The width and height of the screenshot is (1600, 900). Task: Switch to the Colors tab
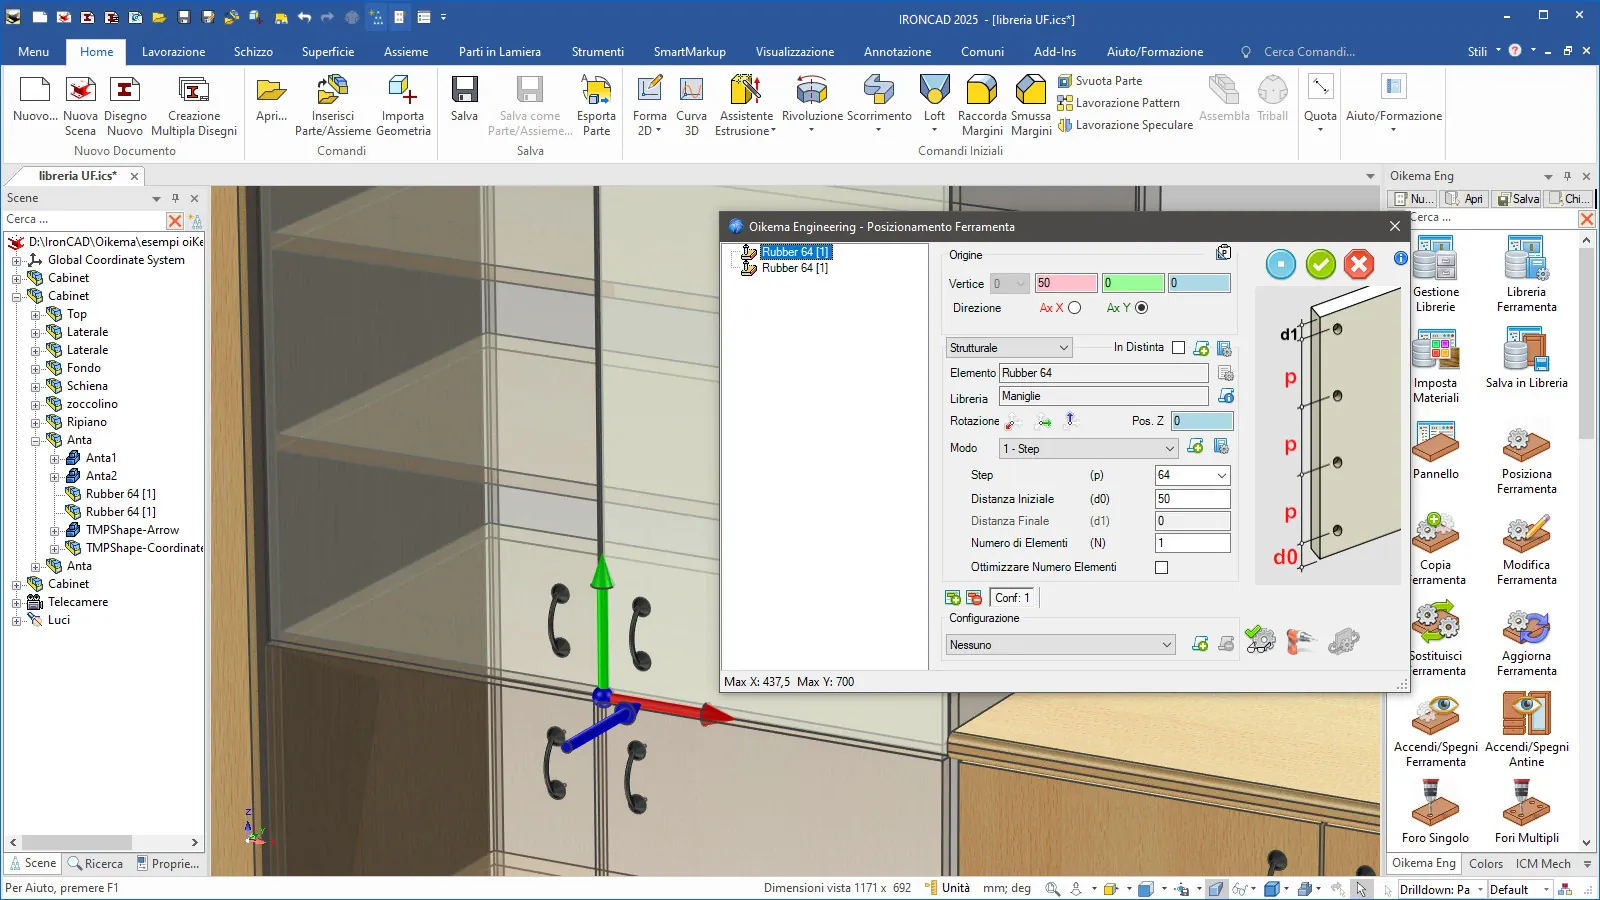click(1485, 864)
